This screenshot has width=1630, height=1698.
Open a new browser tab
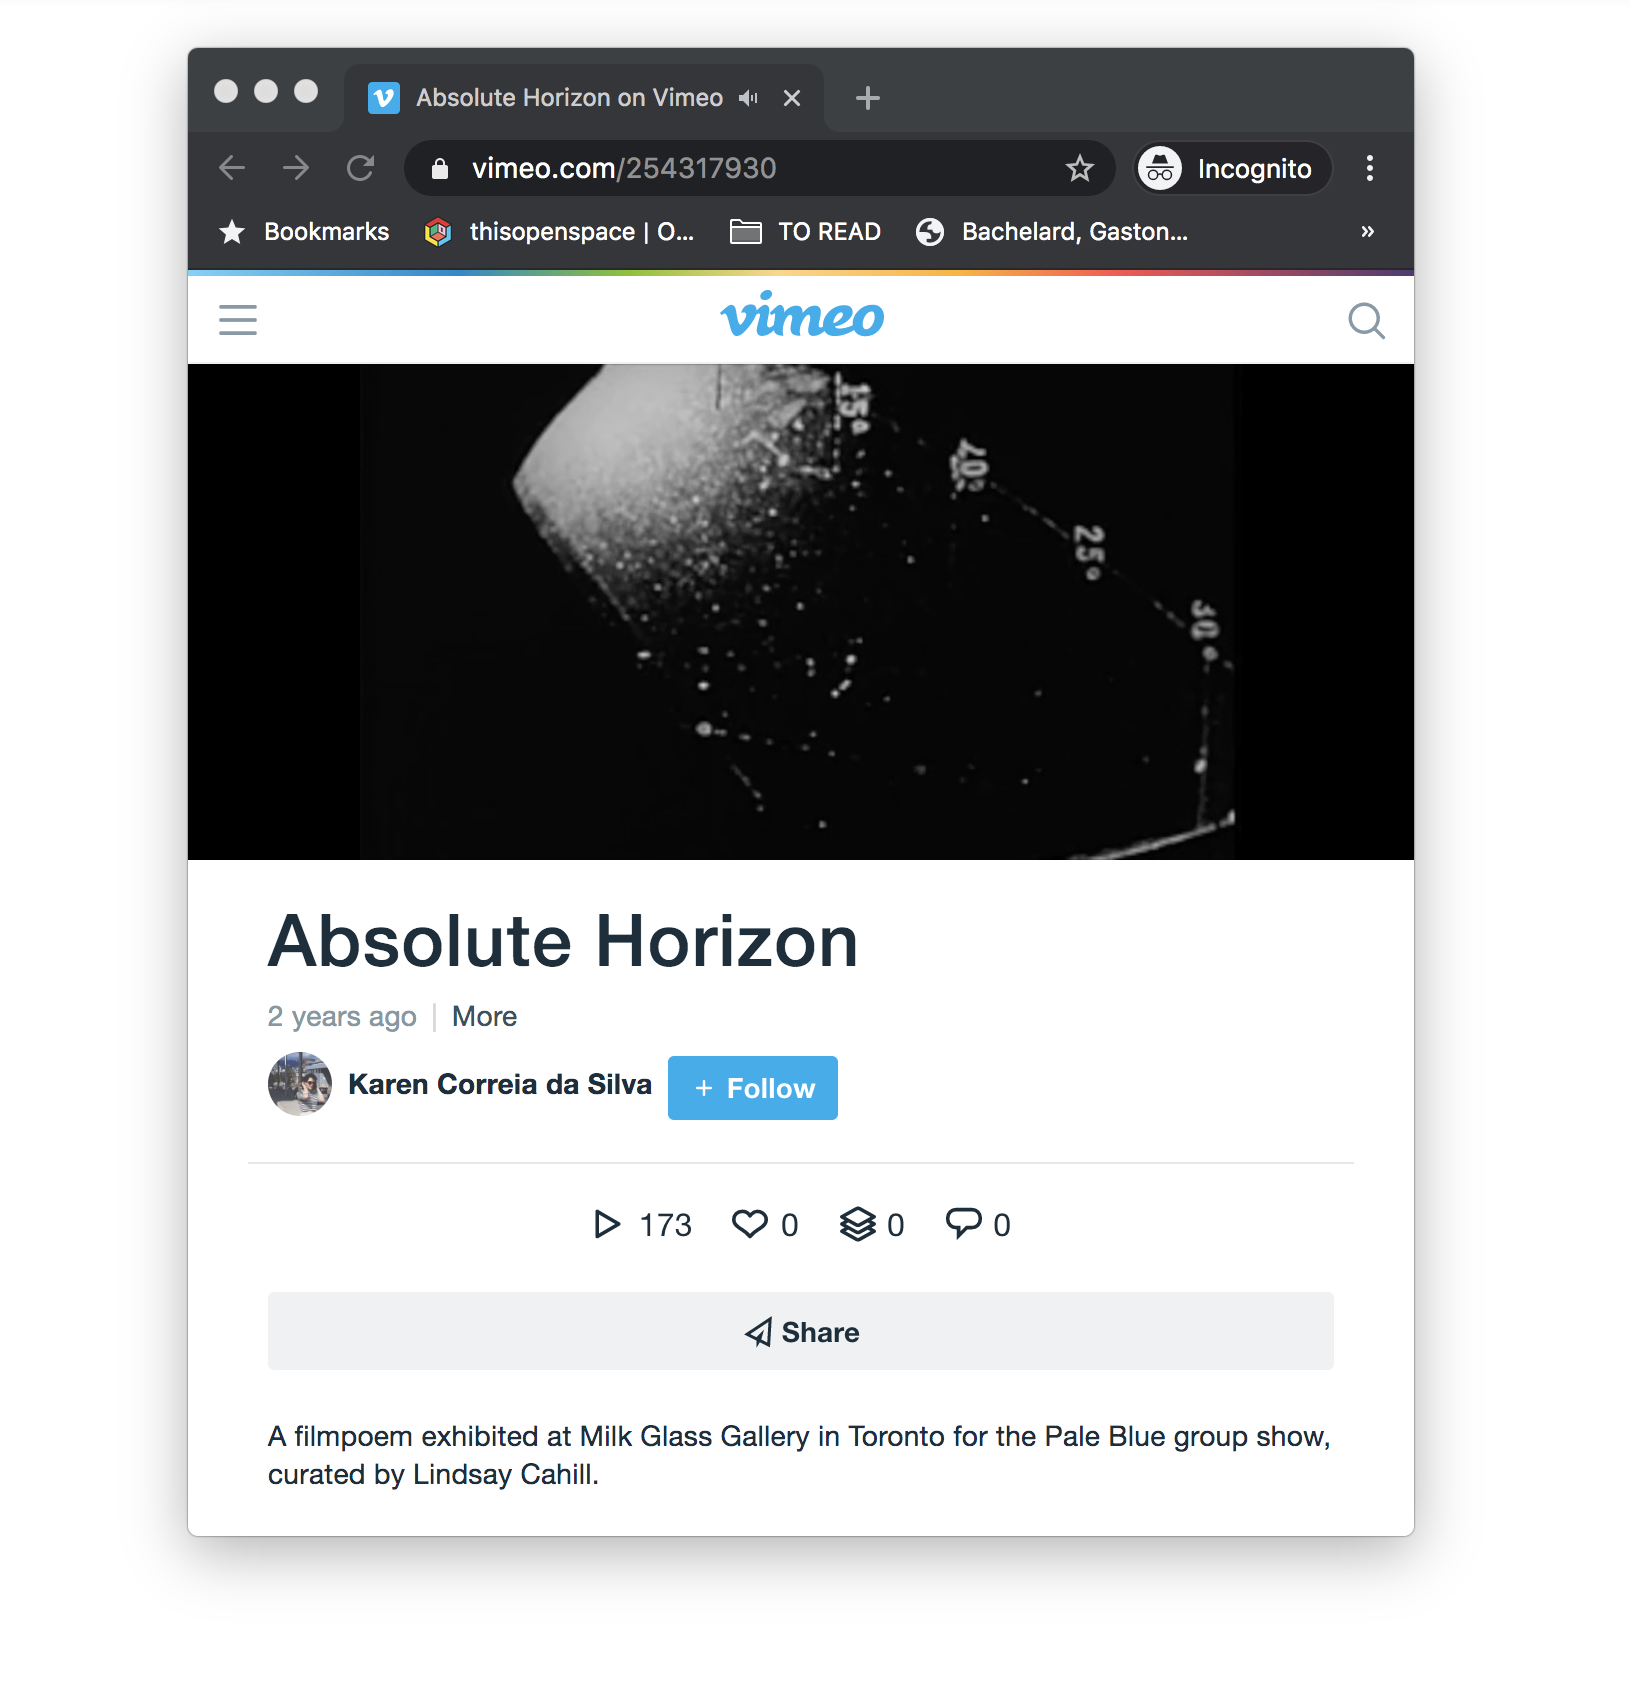coord(867,98)
